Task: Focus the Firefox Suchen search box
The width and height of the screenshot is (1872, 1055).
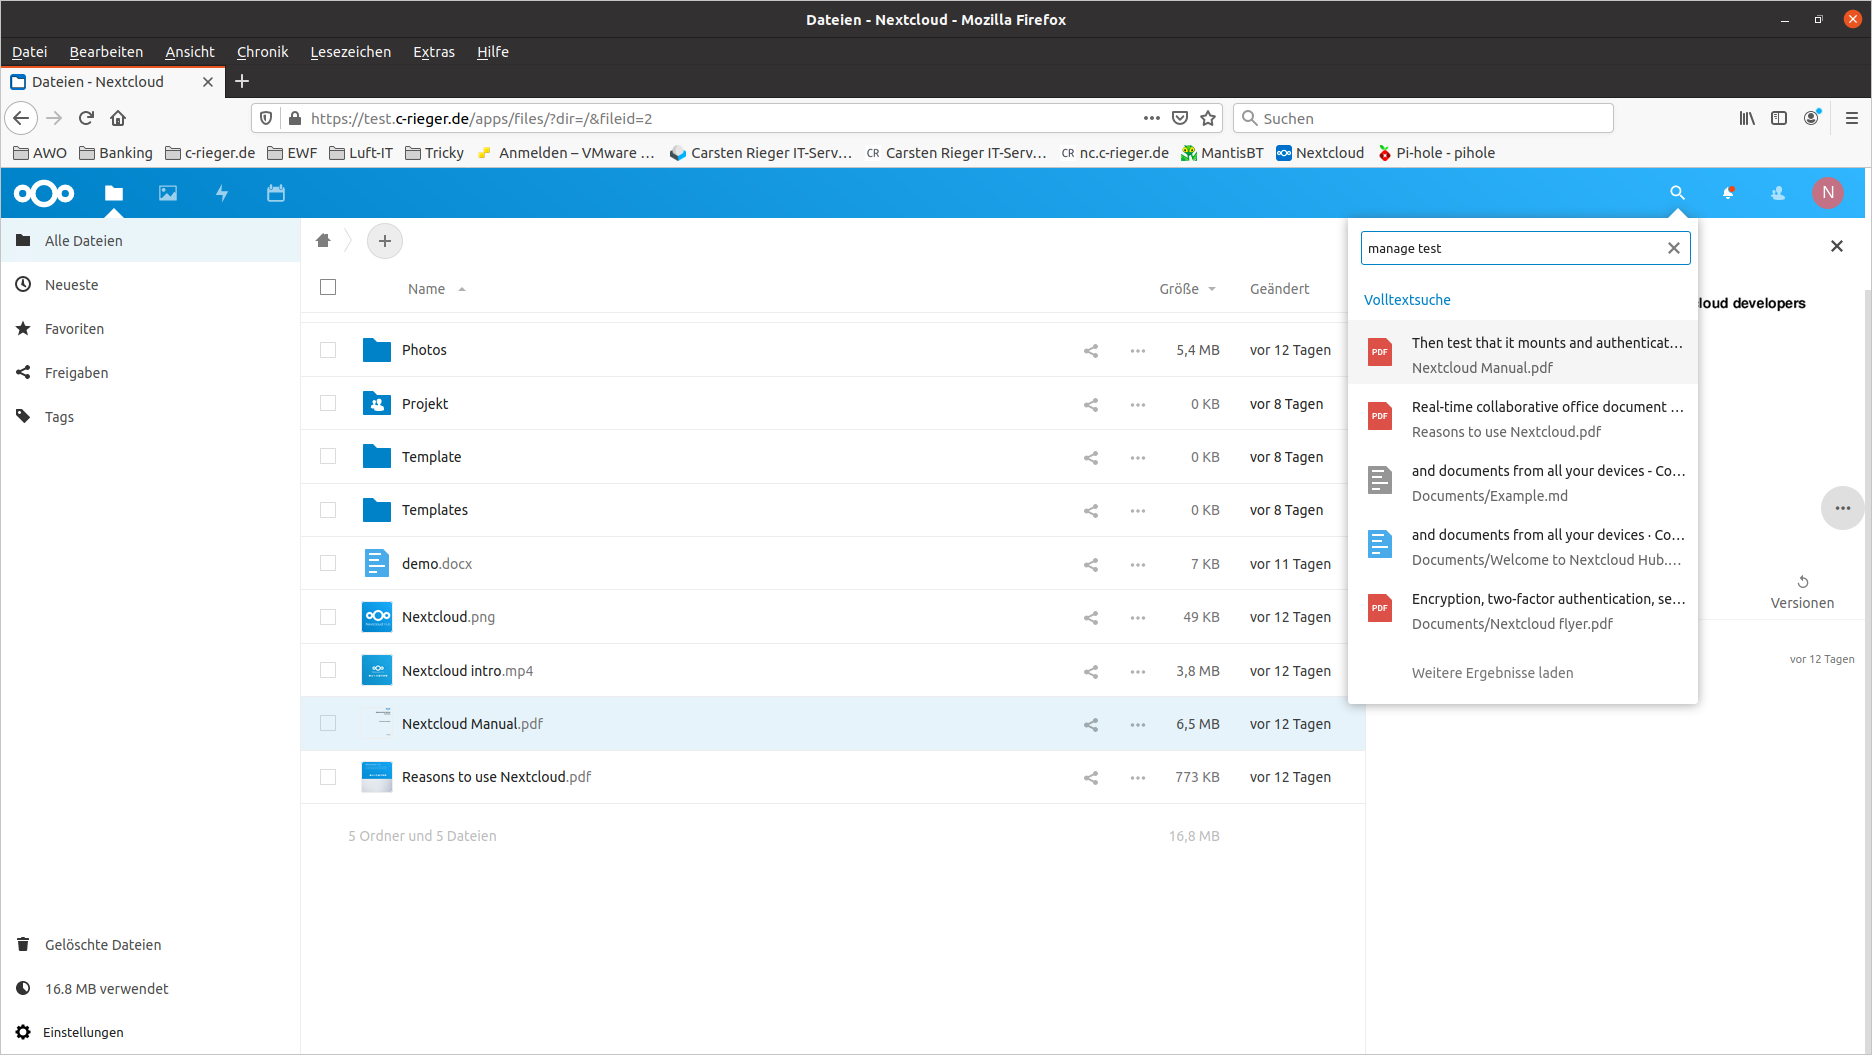Action: [x=1423, y=118]
